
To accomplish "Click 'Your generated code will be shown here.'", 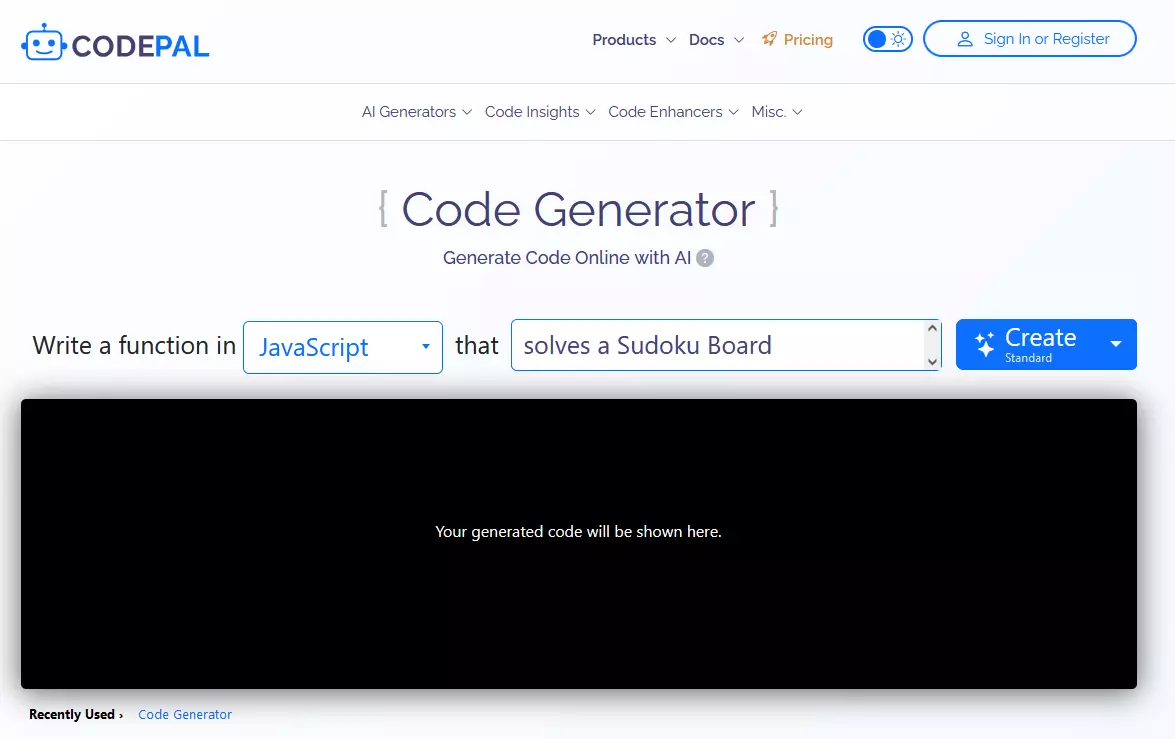I will click(x=578, y=531).
